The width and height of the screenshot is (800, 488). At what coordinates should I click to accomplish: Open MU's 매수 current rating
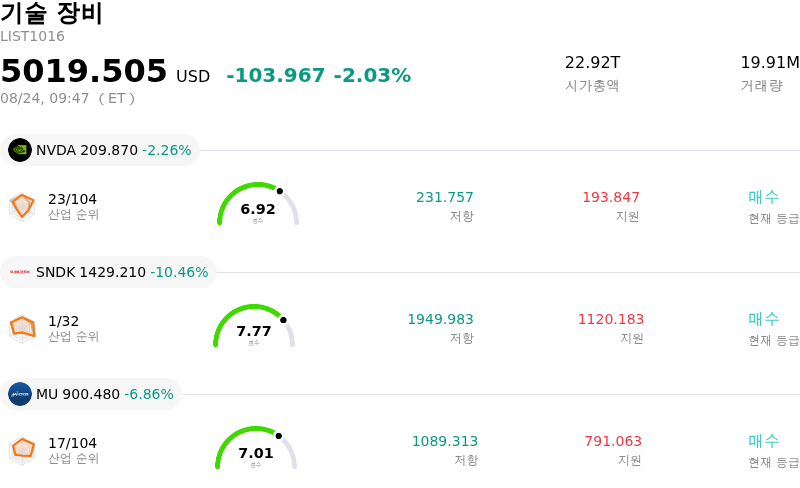764,441
